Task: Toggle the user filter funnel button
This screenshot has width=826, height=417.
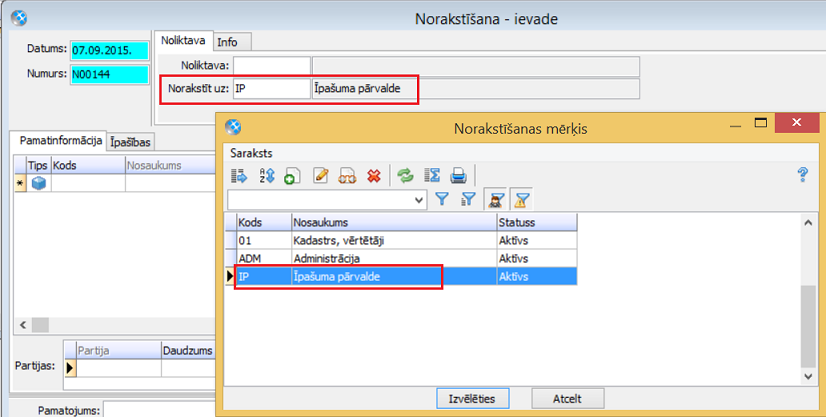Action: [x=495, y=200]
